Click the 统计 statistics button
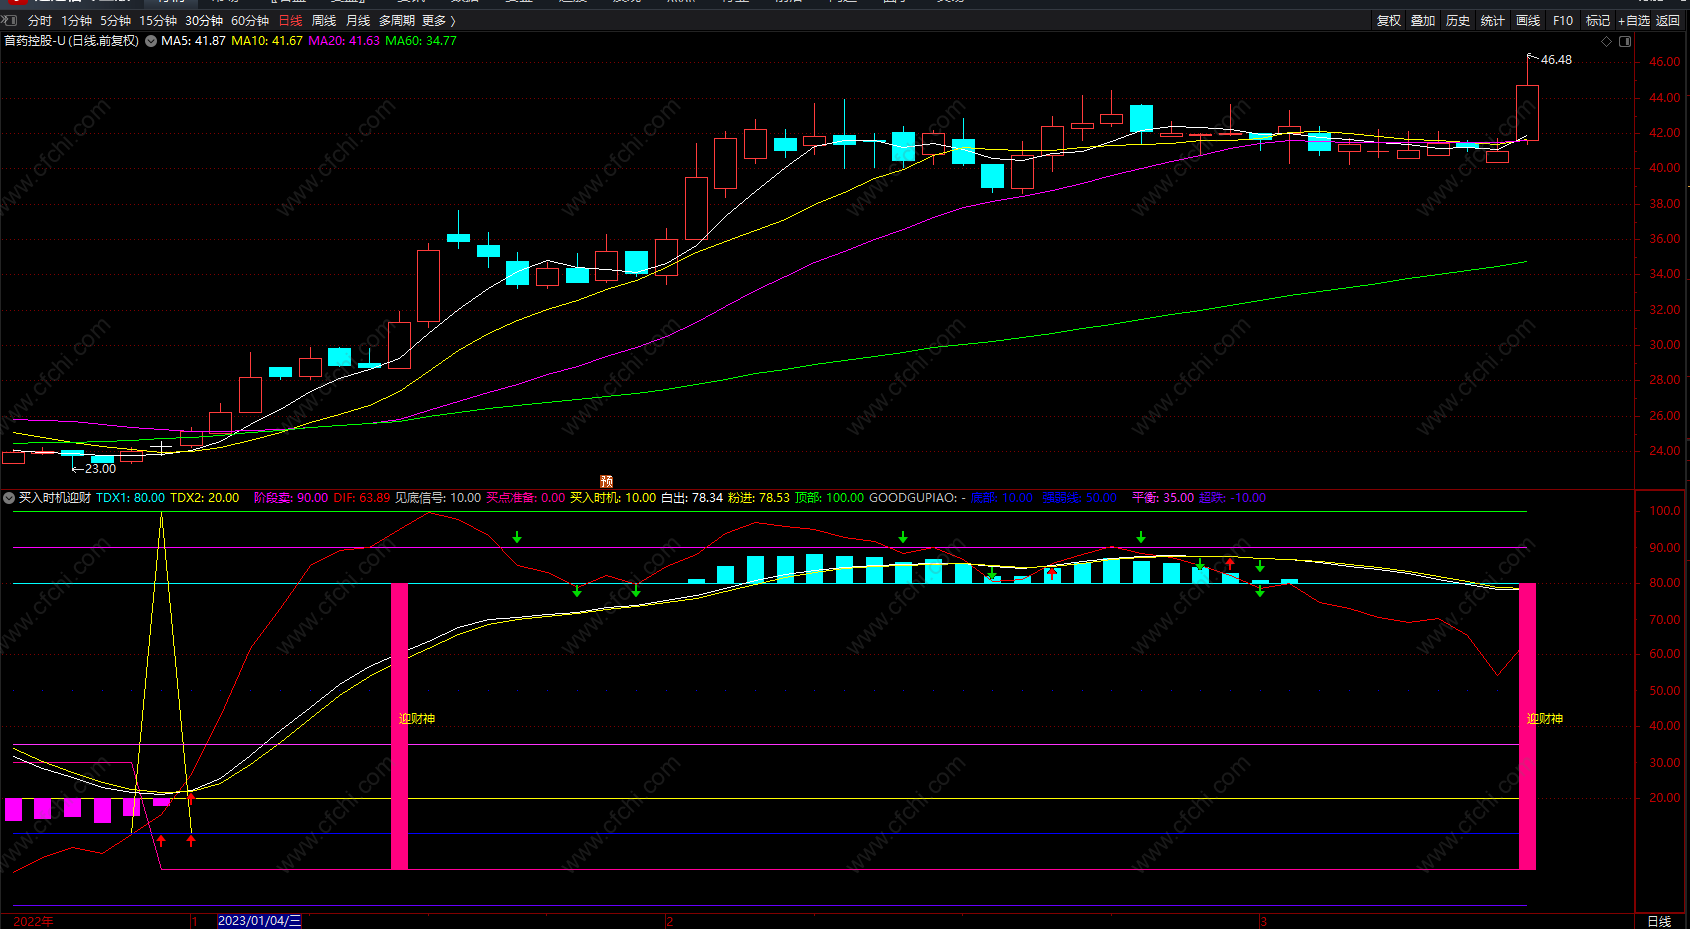The height and width of the screenshot is (929, 1690). pos(1493,21)
